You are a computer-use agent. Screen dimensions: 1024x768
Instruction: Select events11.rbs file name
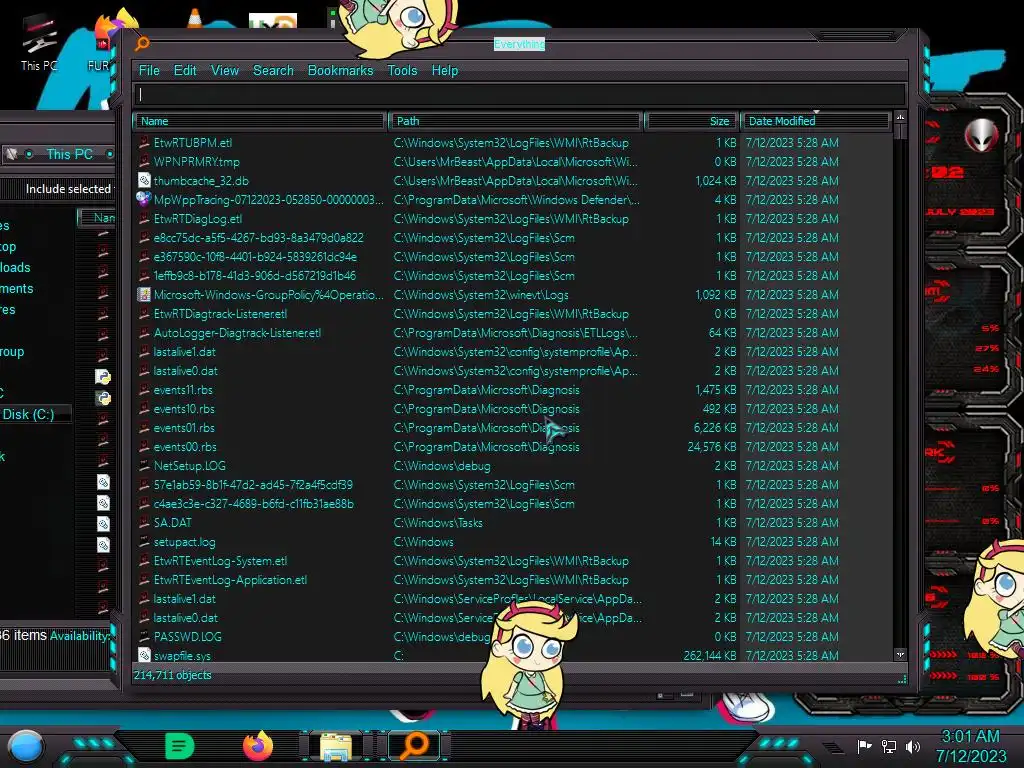(x=184, y=390)
